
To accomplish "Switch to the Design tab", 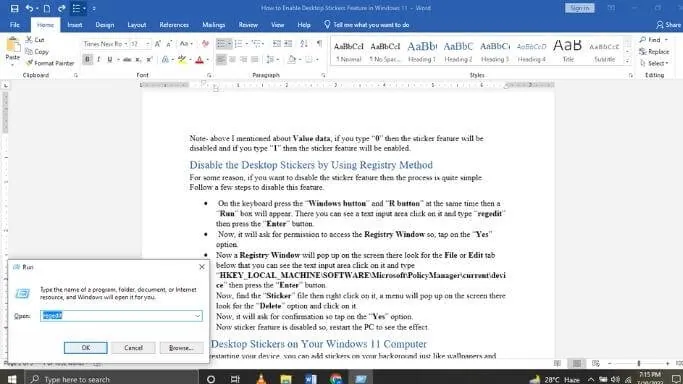I will click(x=105, y=25).
